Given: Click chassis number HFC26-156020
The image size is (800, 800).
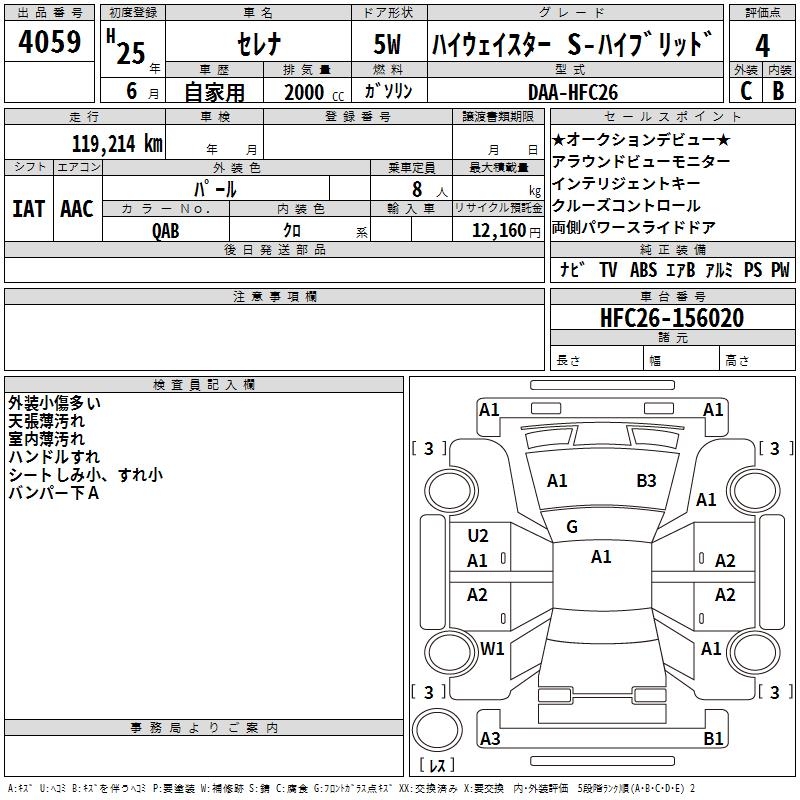Looking at the screenshot, I should tap(672, 318).
